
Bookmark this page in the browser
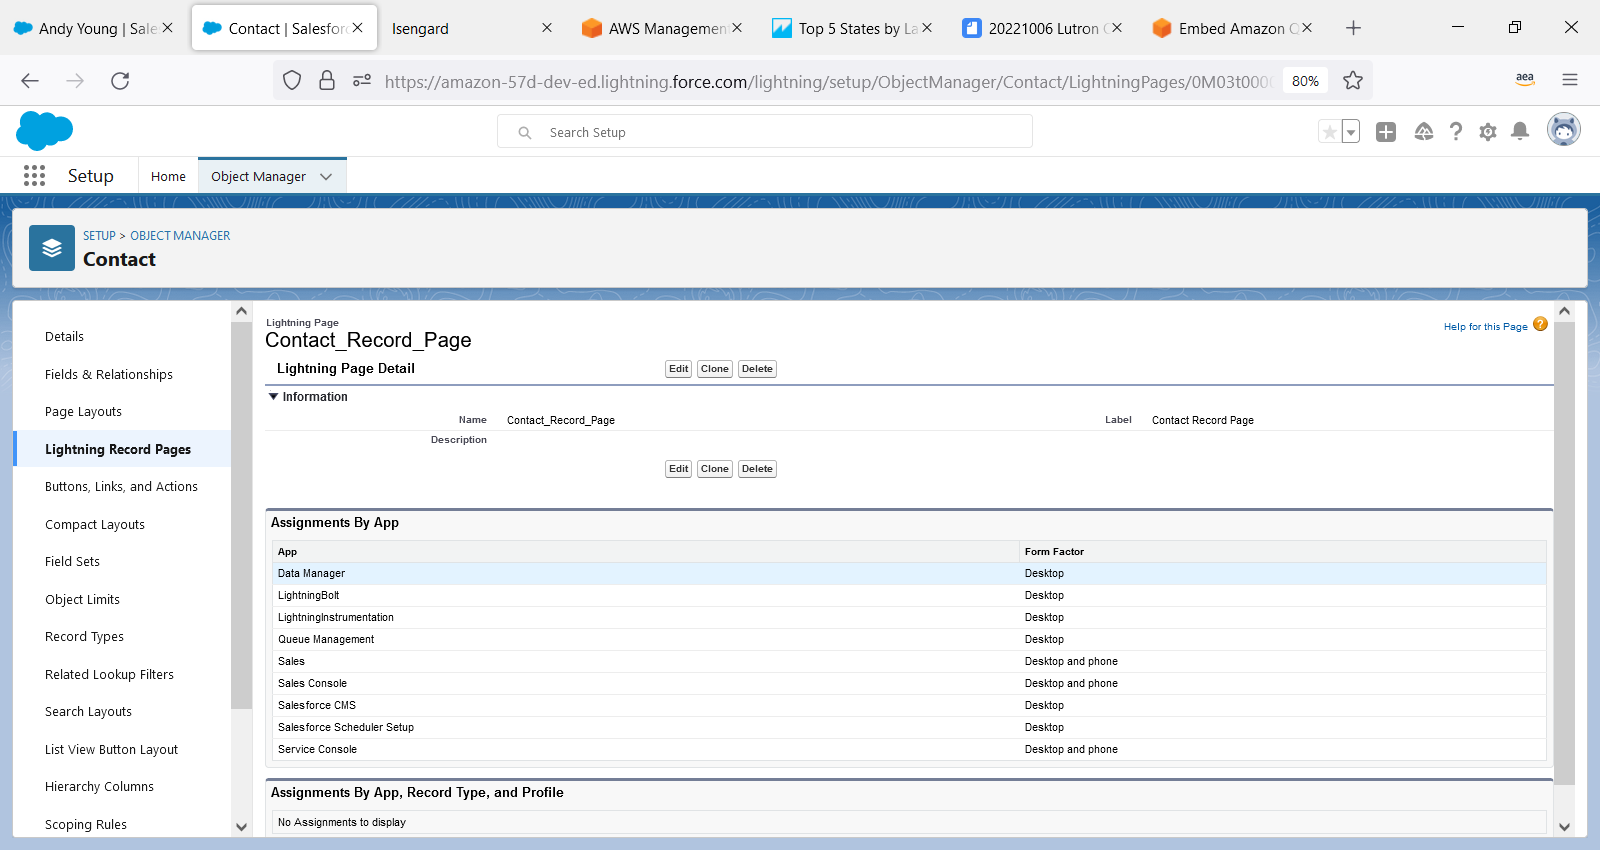click(1353, 81)
